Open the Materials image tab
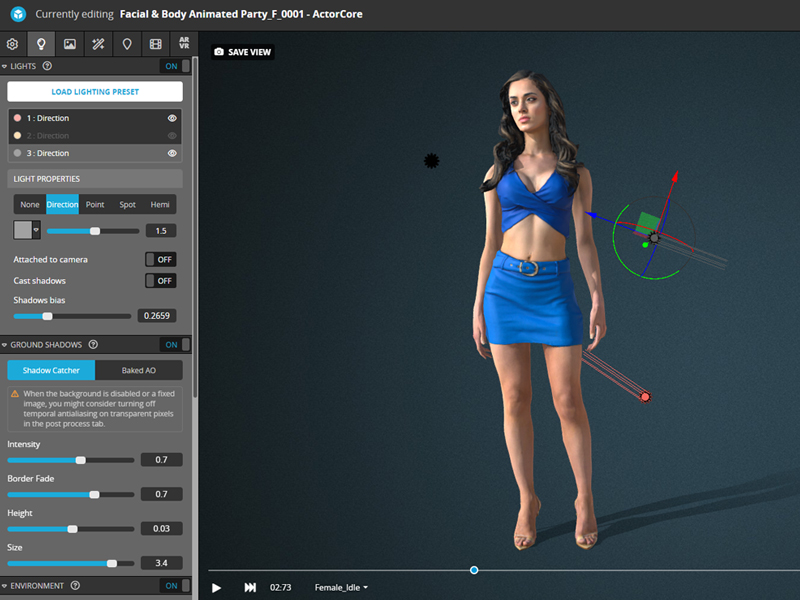Image resolution: width=800 pixels, height=600 pixels. (x=69, y=44)
